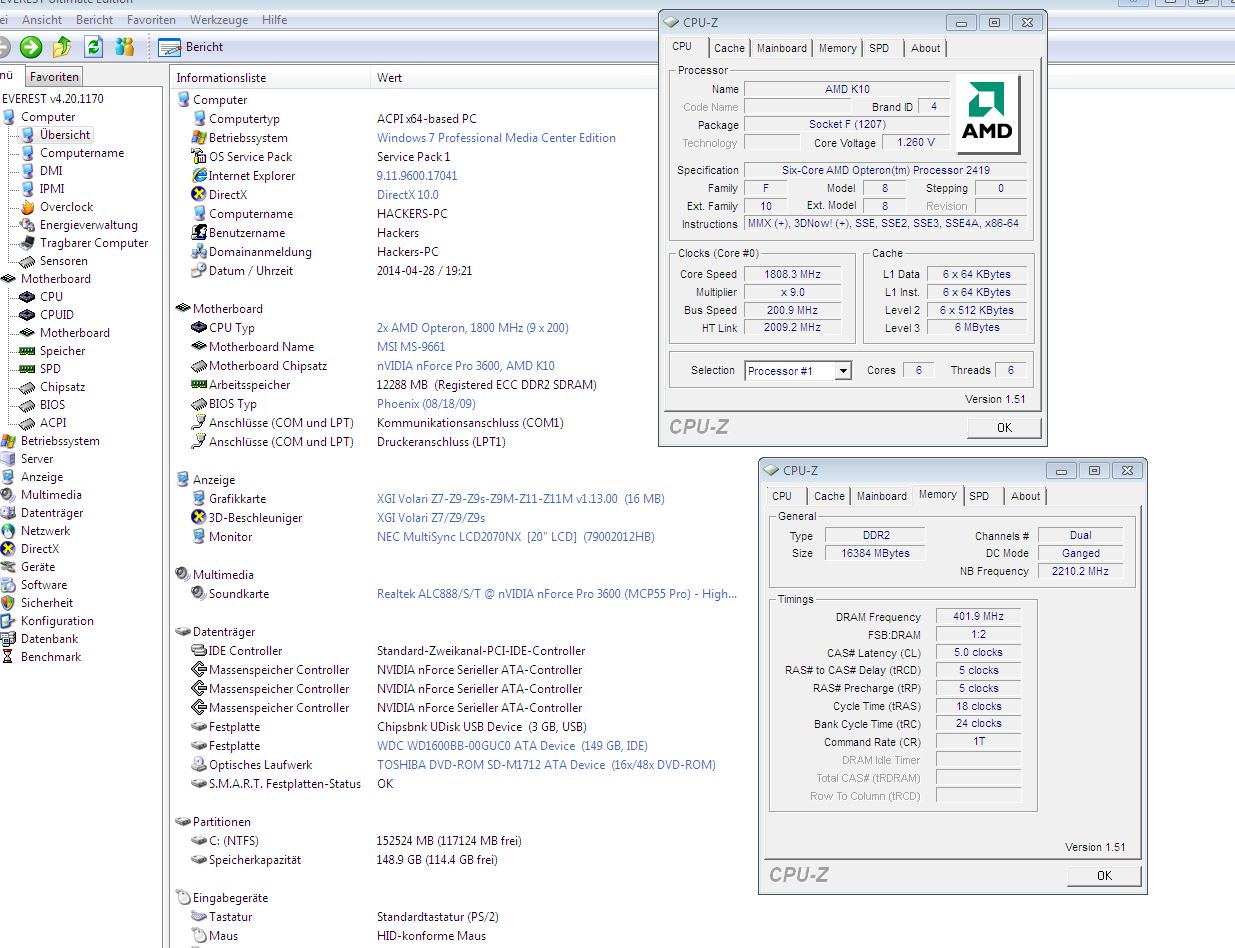Click the two-people icon in toolbar
The width and height of the screenshot is (1235, 948).
pyautogui.click(x=124, y=47)
